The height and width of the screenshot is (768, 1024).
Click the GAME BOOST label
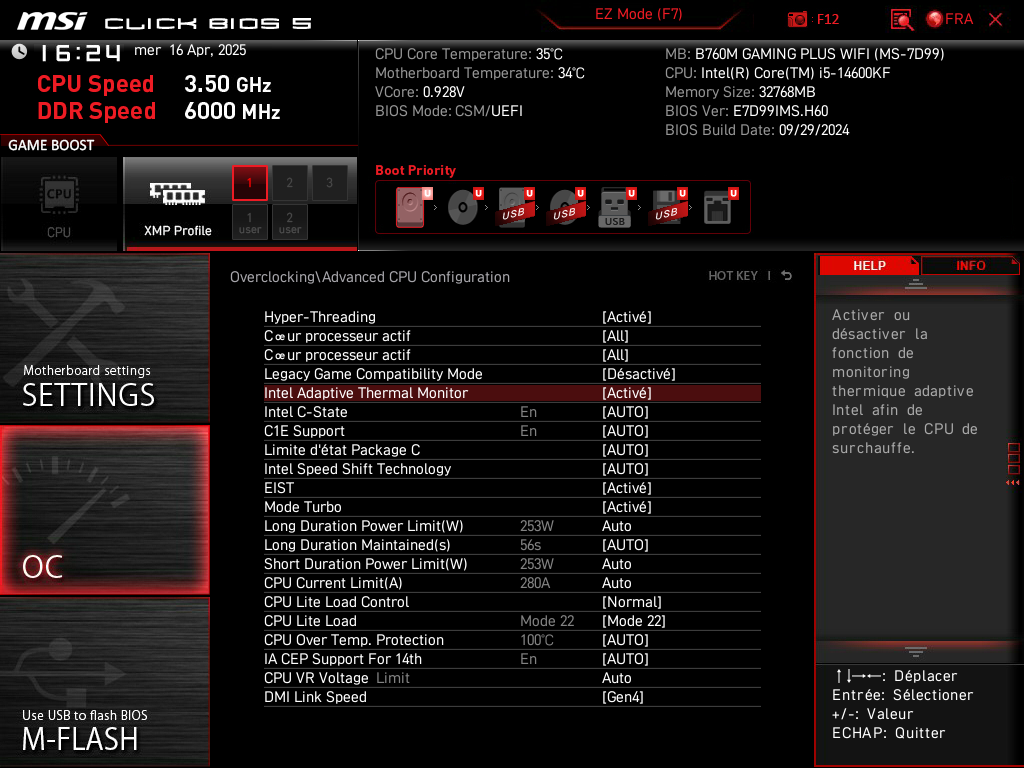click(51, 145)
